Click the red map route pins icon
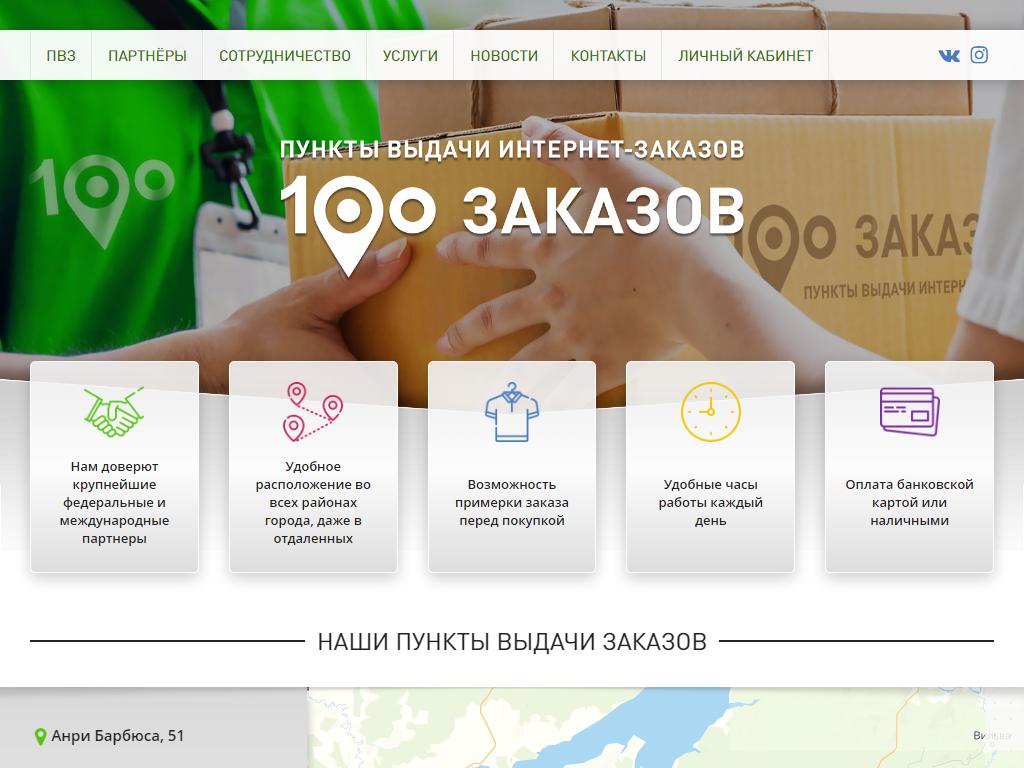 point(312,411)
